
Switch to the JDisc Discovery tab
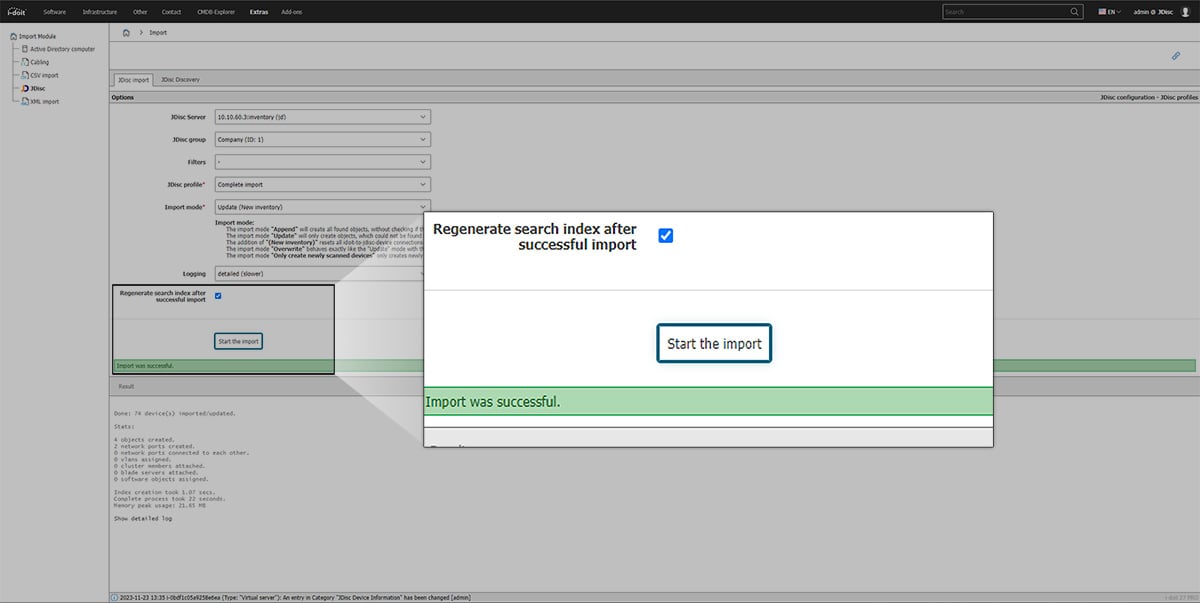point(180,79)
